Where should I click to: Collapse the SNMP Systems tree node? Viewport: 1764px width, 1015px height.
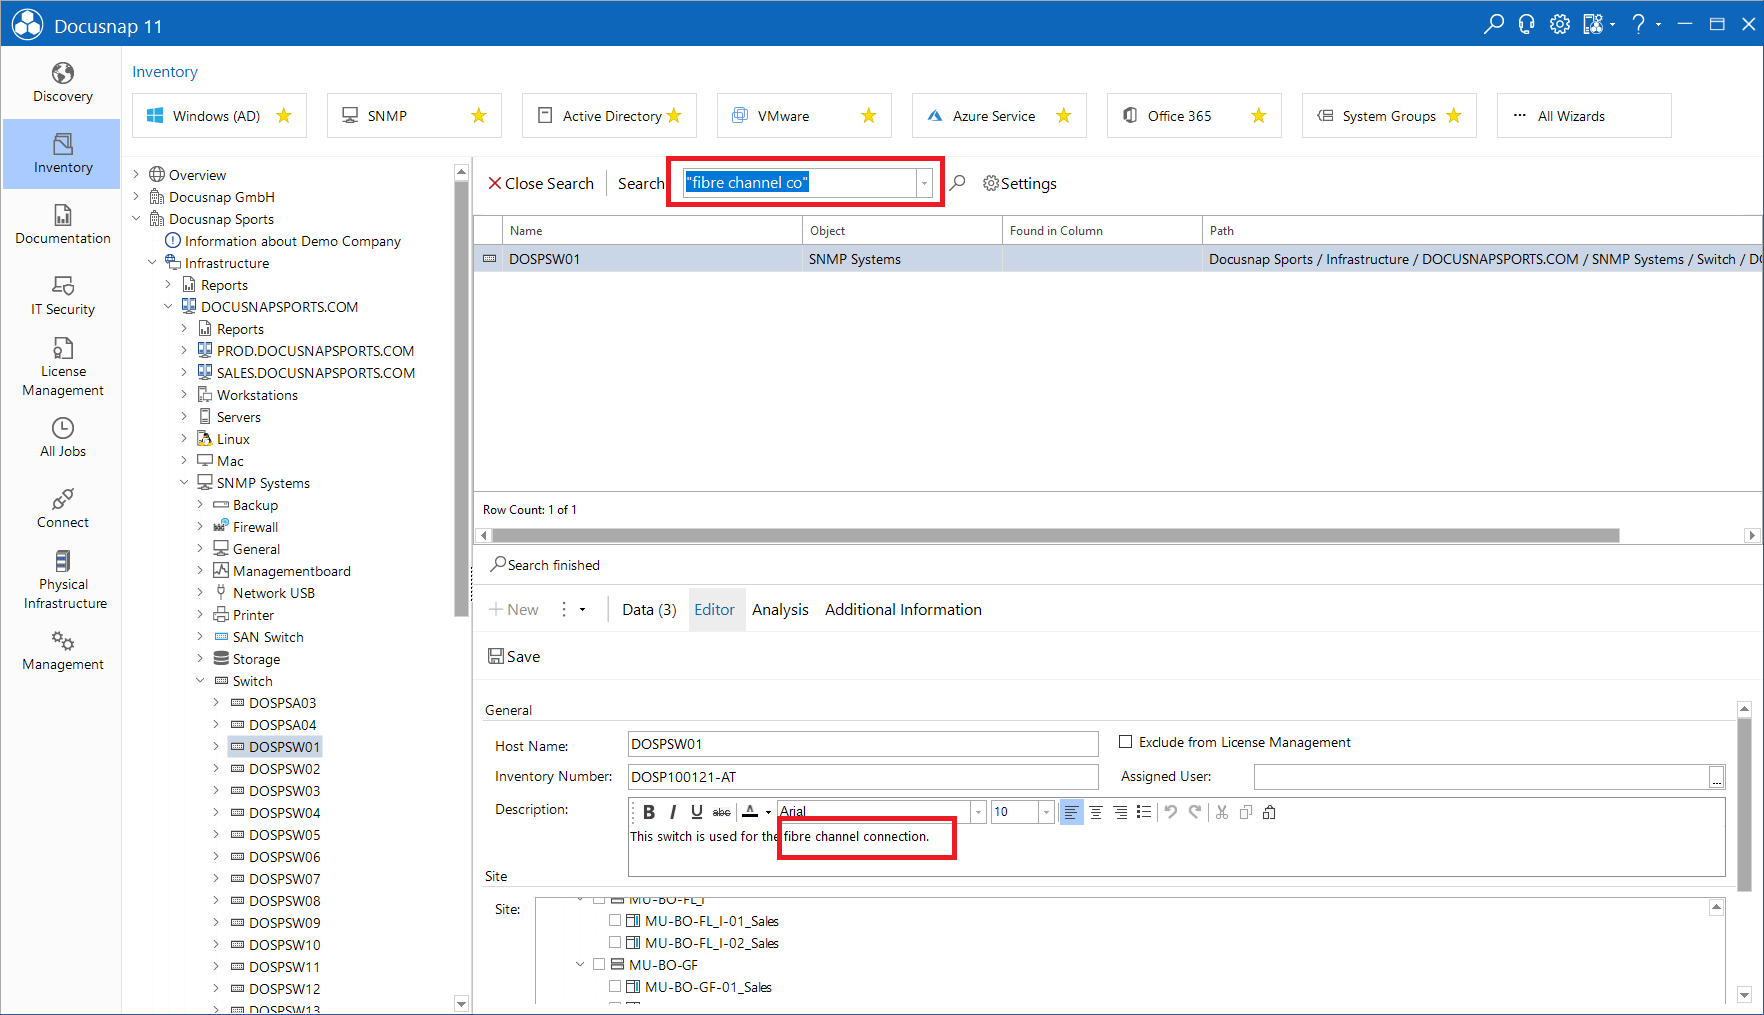(184, 483)
